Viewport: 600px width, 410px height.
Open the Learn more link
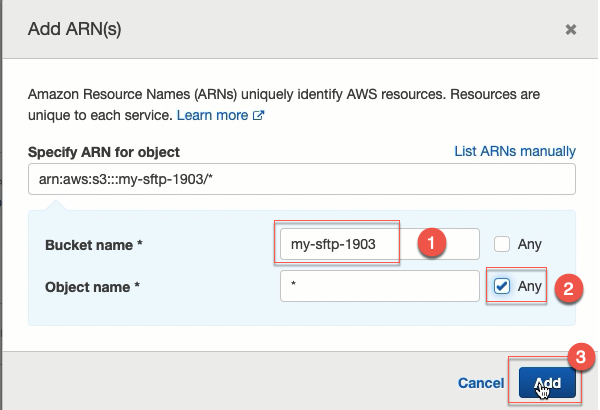tap(212, 115)
